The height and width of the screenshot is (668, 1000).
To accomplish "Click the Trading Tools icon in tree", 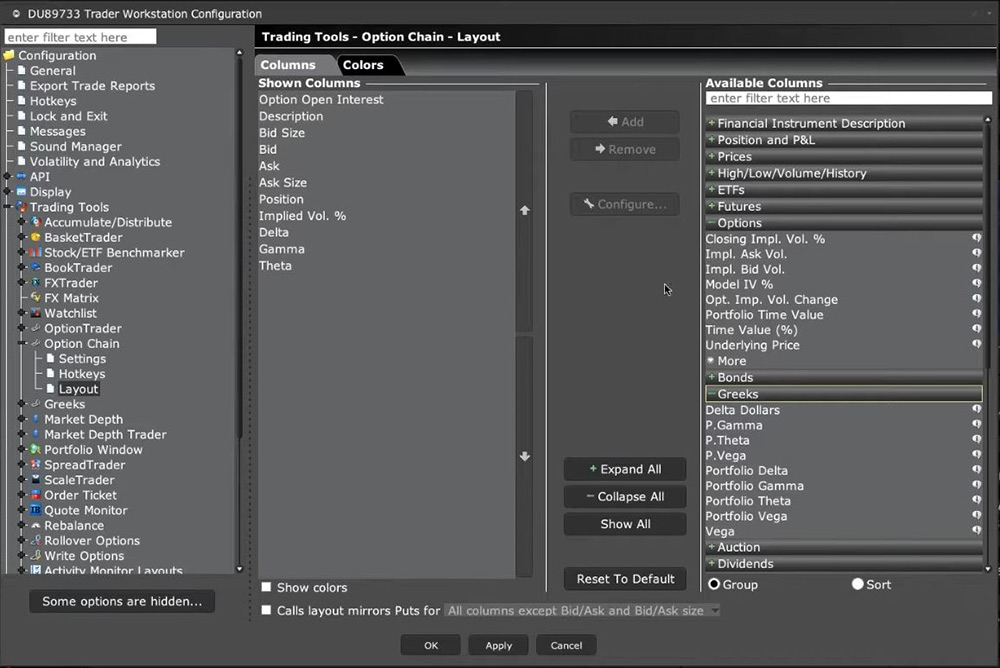I will click(22, 207).
